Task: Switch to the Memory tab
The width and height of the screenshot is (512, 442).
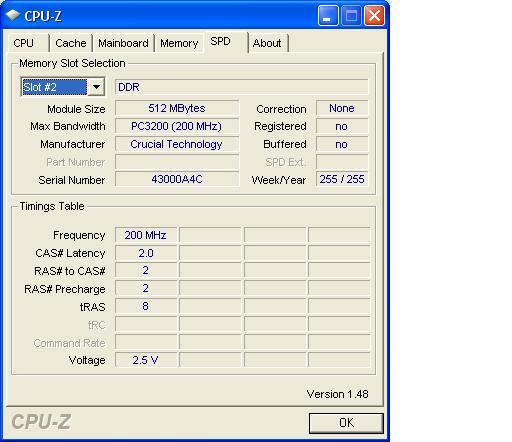Action: (x=179, y=43)
